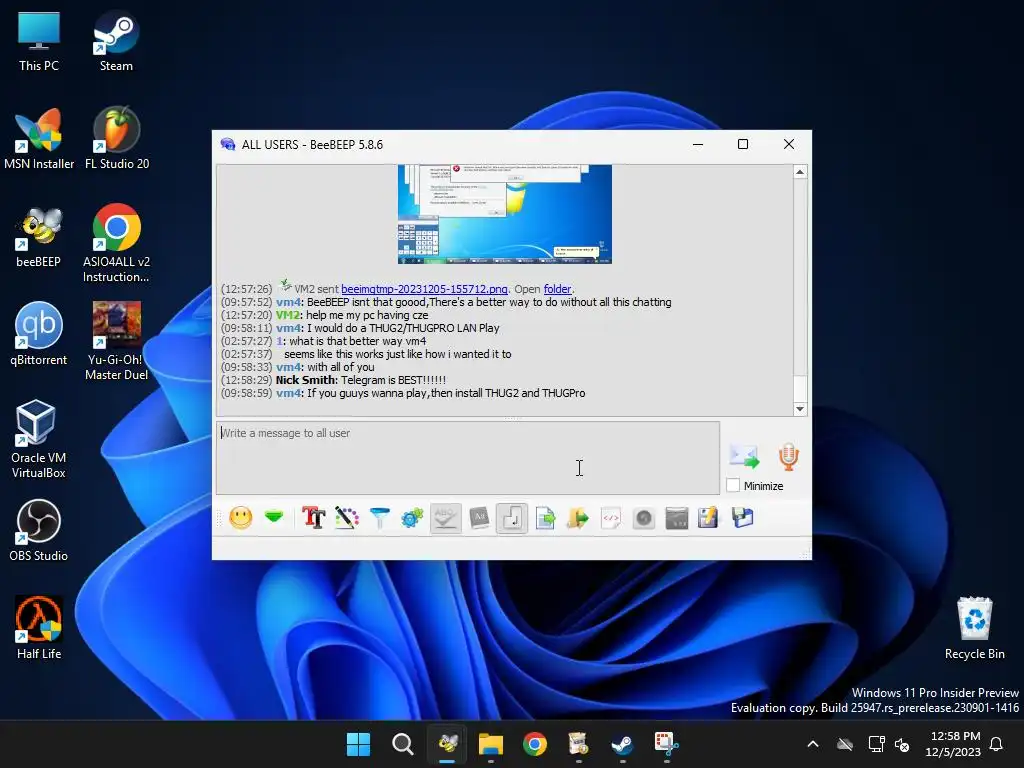Screen dimensions: 1024x768
Task: Select the qBittorrent desktop icon
Action: [x=39, y=334]
